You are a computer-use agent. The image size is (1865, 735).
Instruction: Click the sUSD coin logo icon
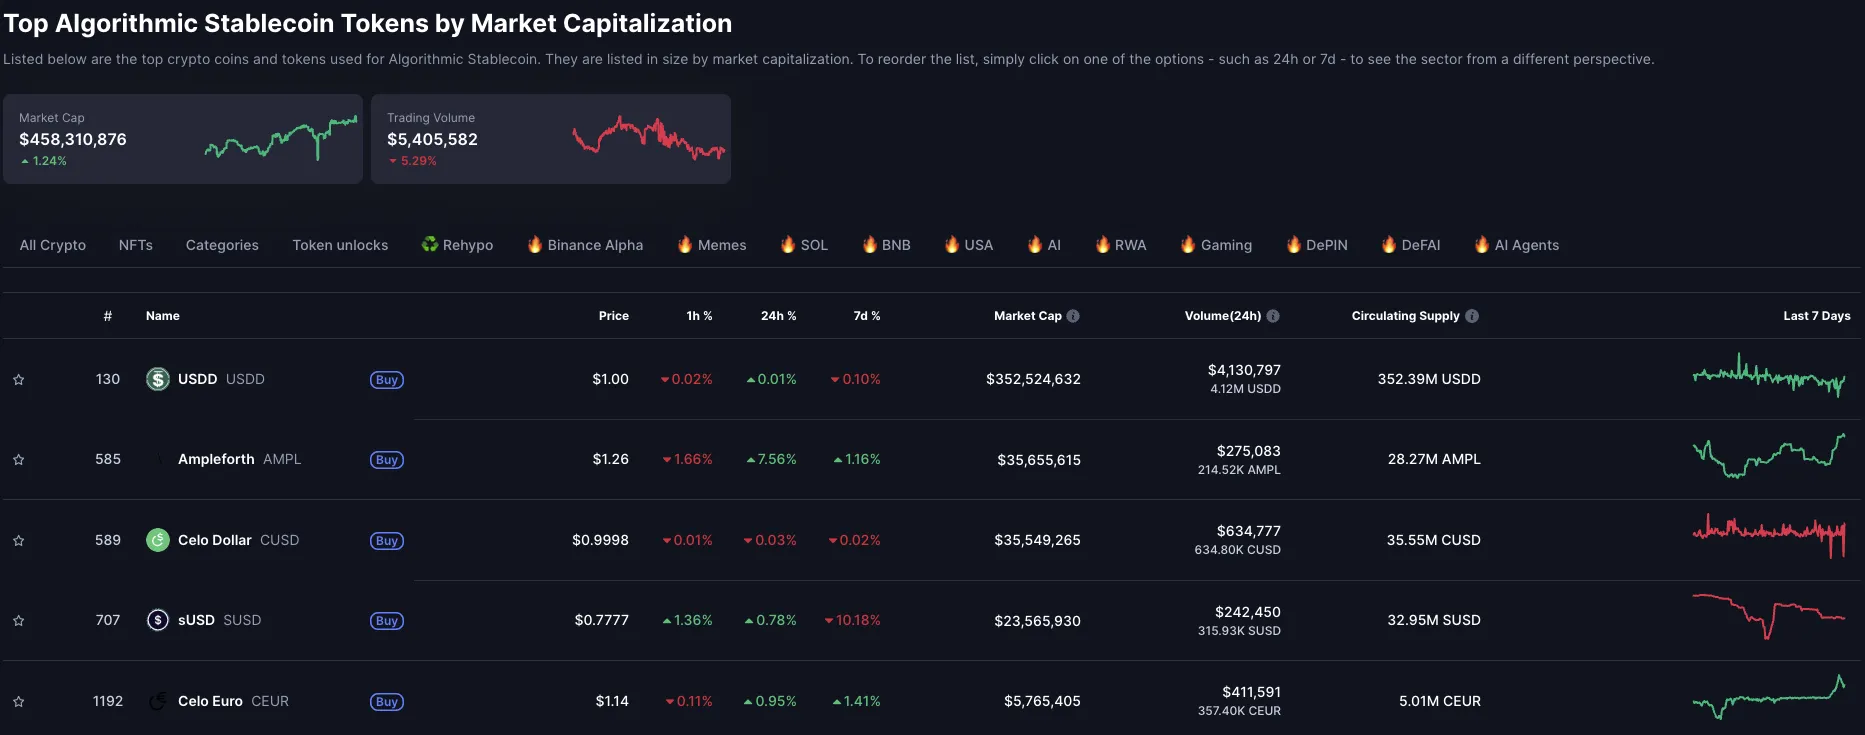tap(158, 620)
